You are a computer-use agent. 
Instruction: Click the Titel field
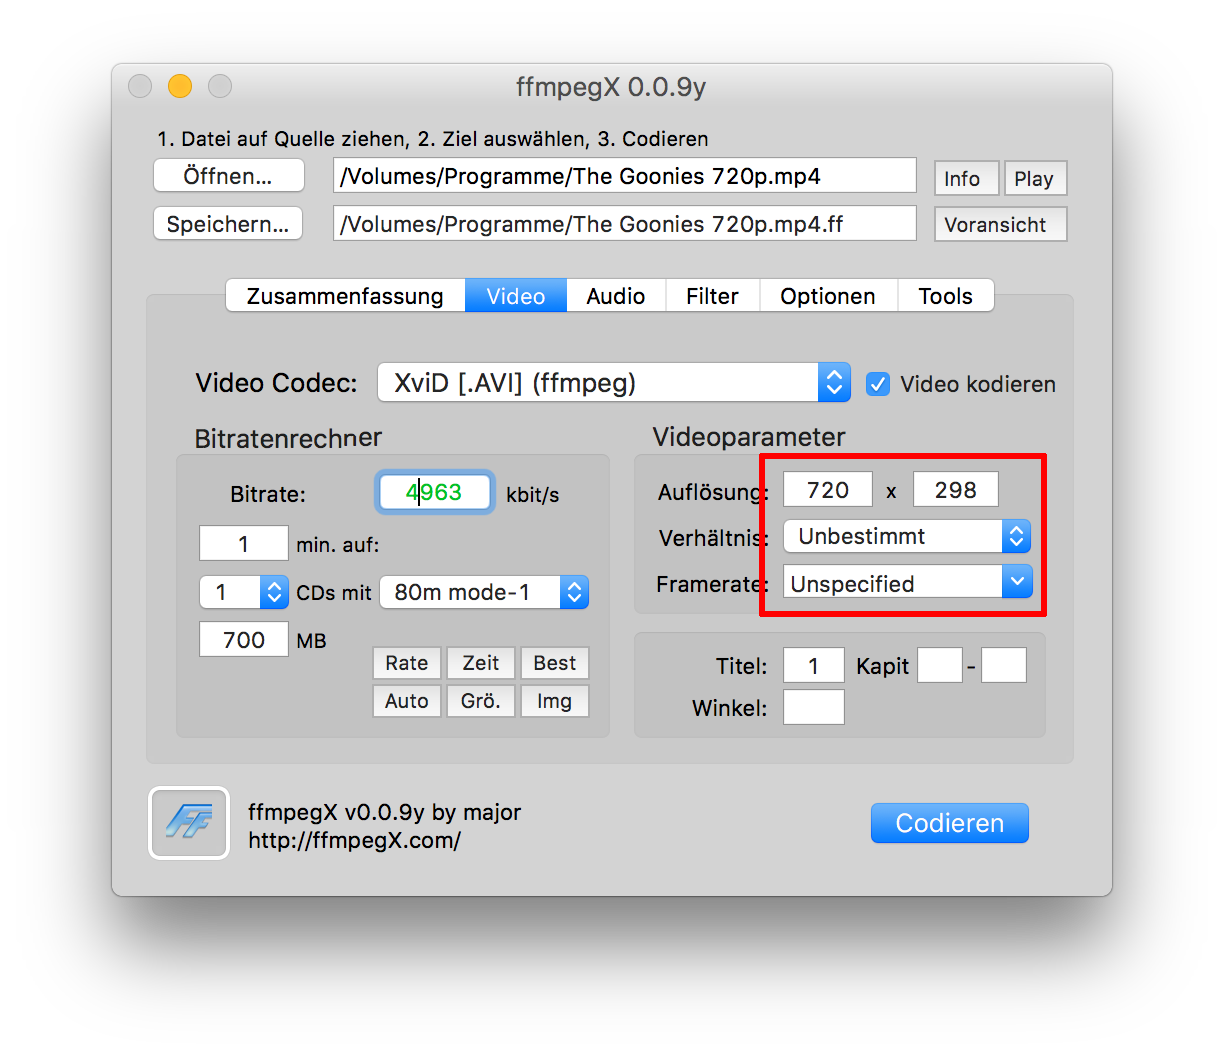click(814, 666)
